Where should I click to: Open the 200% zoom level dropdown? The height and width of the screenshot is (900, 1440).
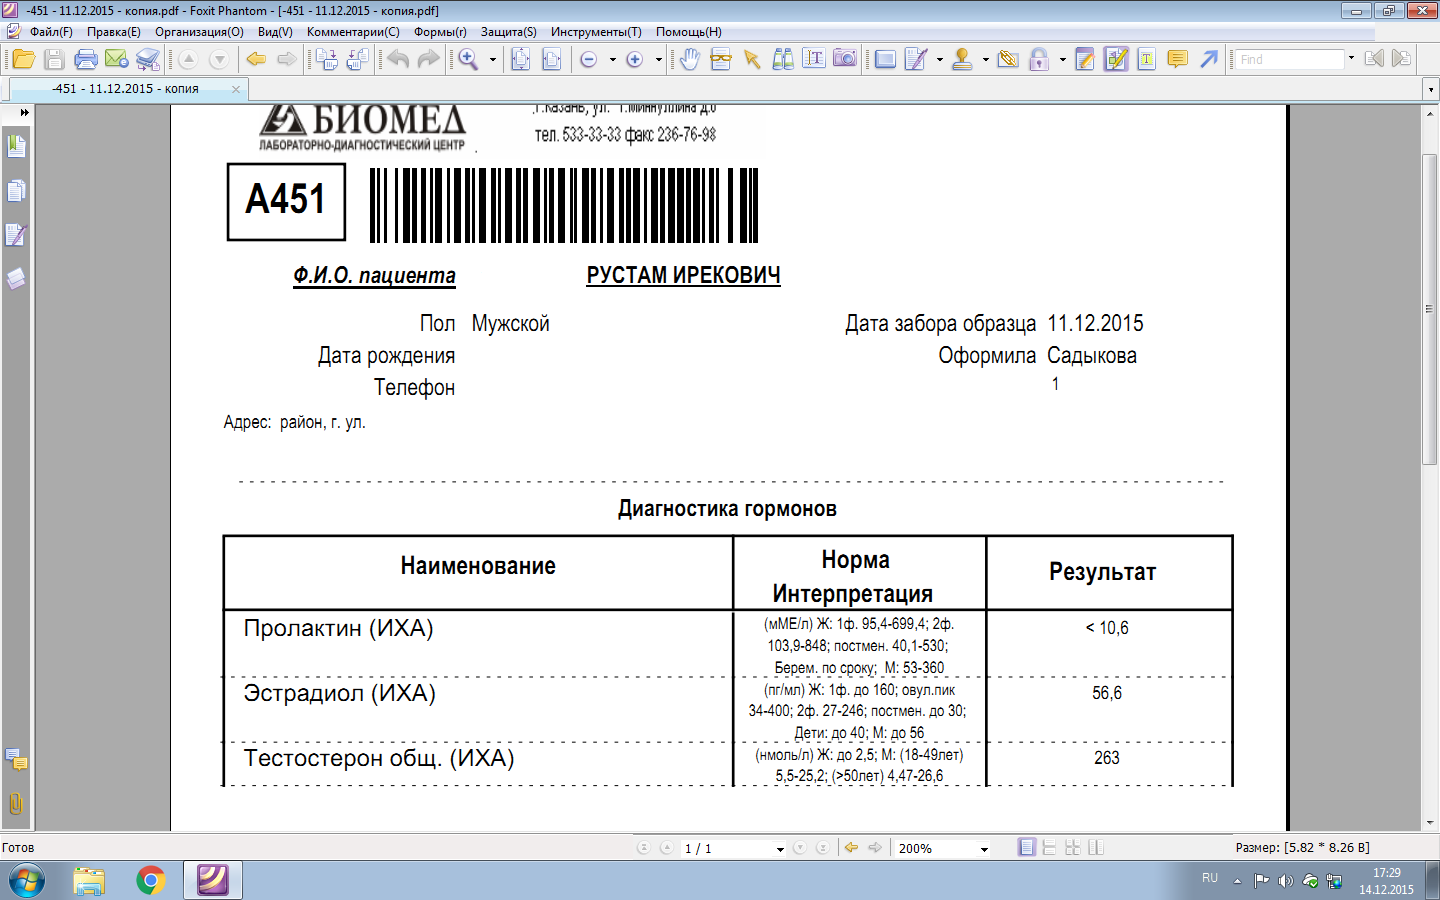(984, 849)
